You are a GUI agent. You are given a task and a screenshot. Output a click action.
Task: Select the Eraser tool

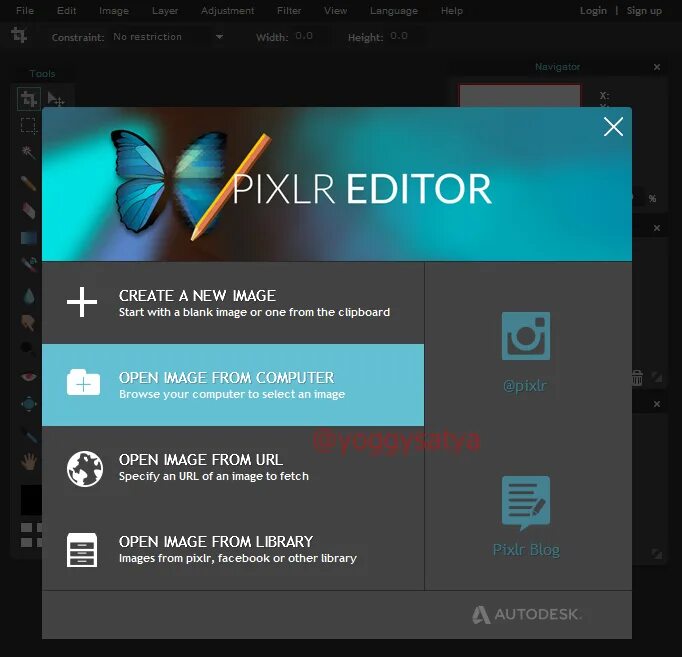coord(29,211)
